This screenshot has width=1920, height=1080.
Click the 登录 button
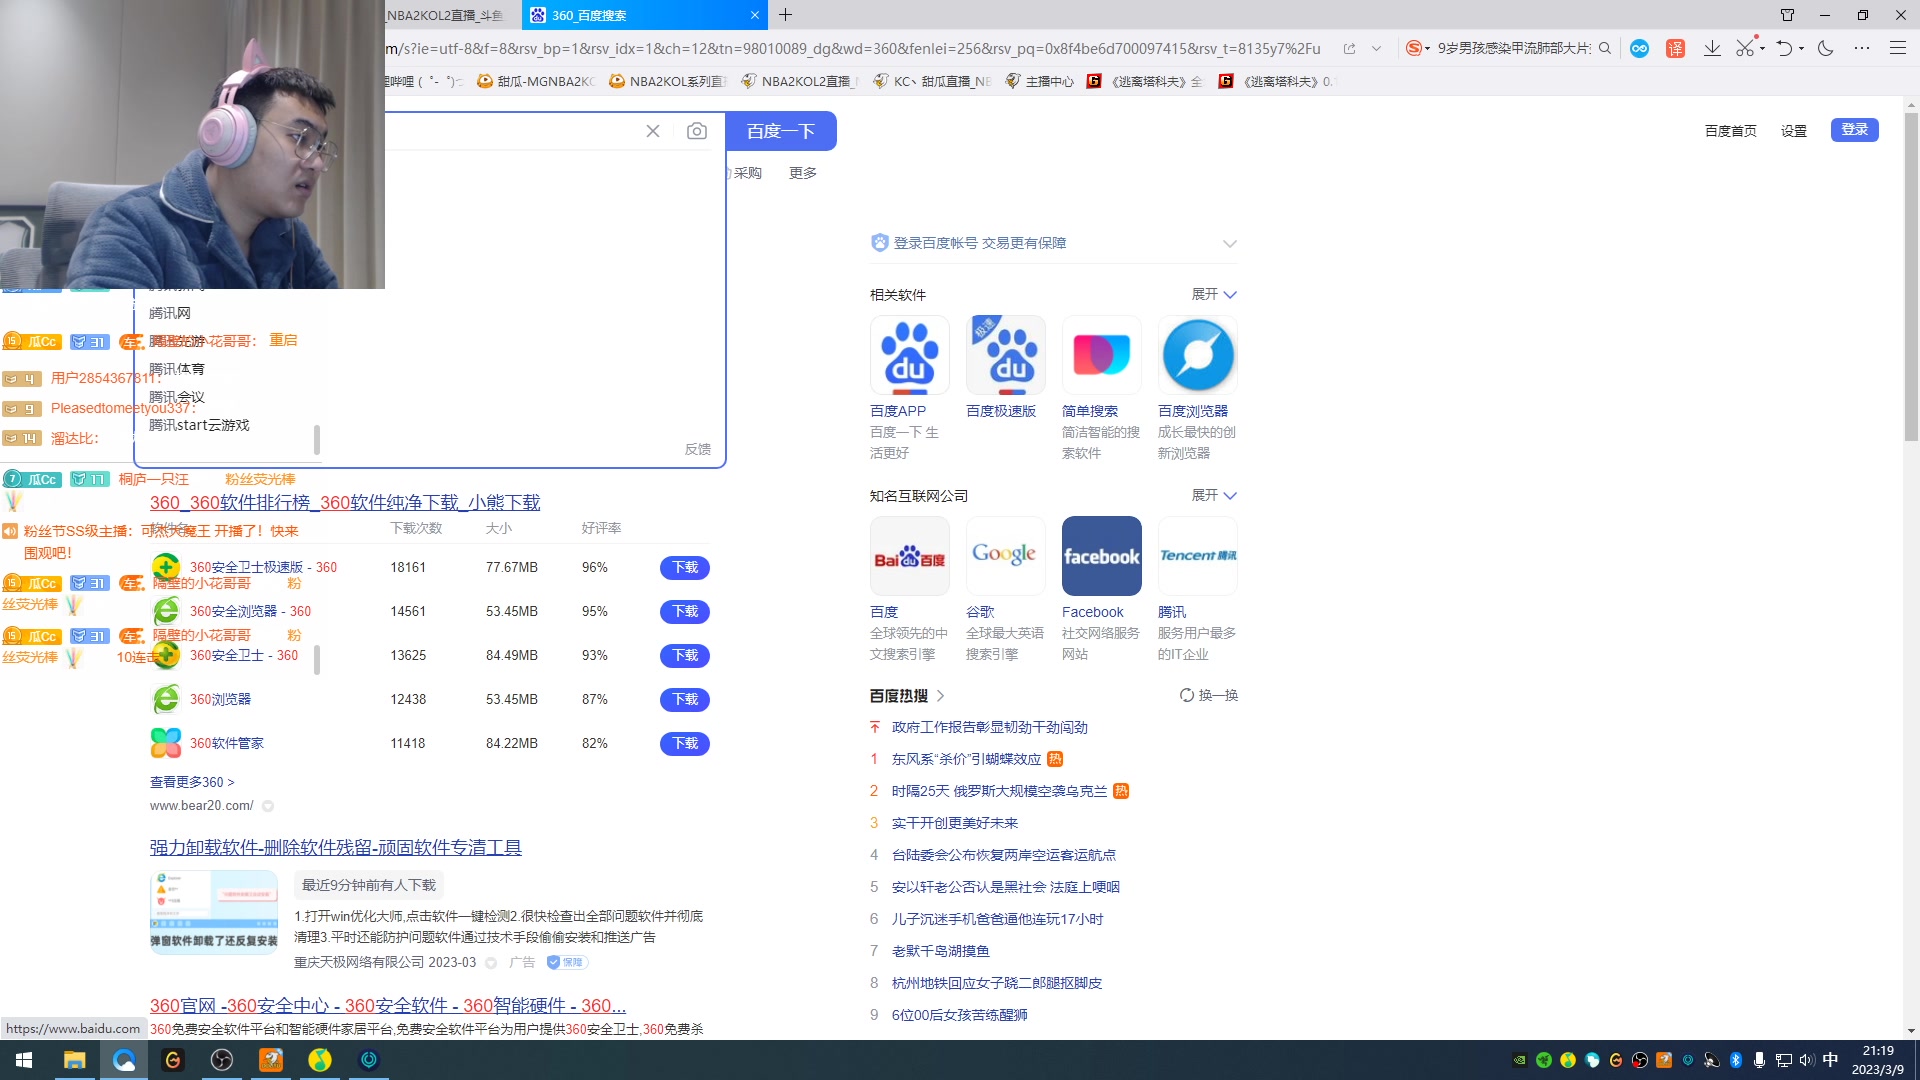[x=1855, y=130]
